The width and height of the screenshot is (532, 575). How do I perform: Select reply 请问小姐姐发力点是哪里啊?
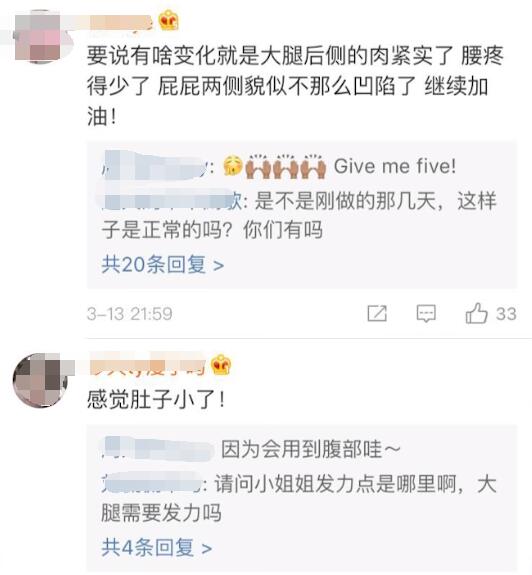299,498
